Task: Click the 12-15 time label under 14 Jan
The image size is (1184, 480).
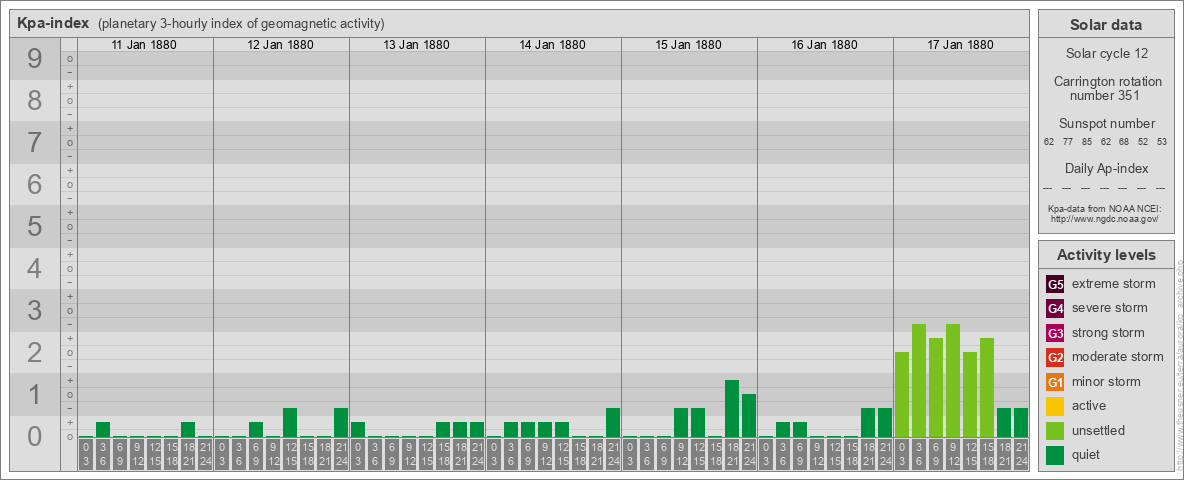Action: (562, 454)
